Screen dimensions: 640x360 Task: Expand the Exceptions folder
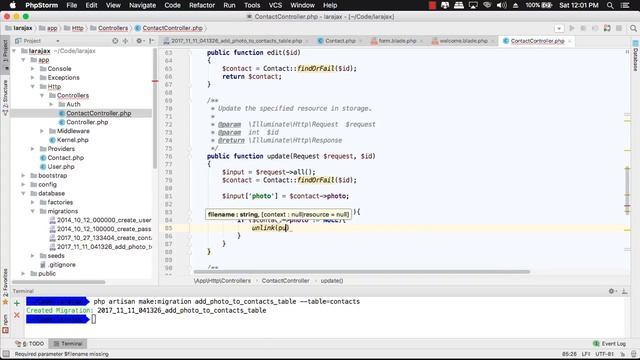point(33,78)
